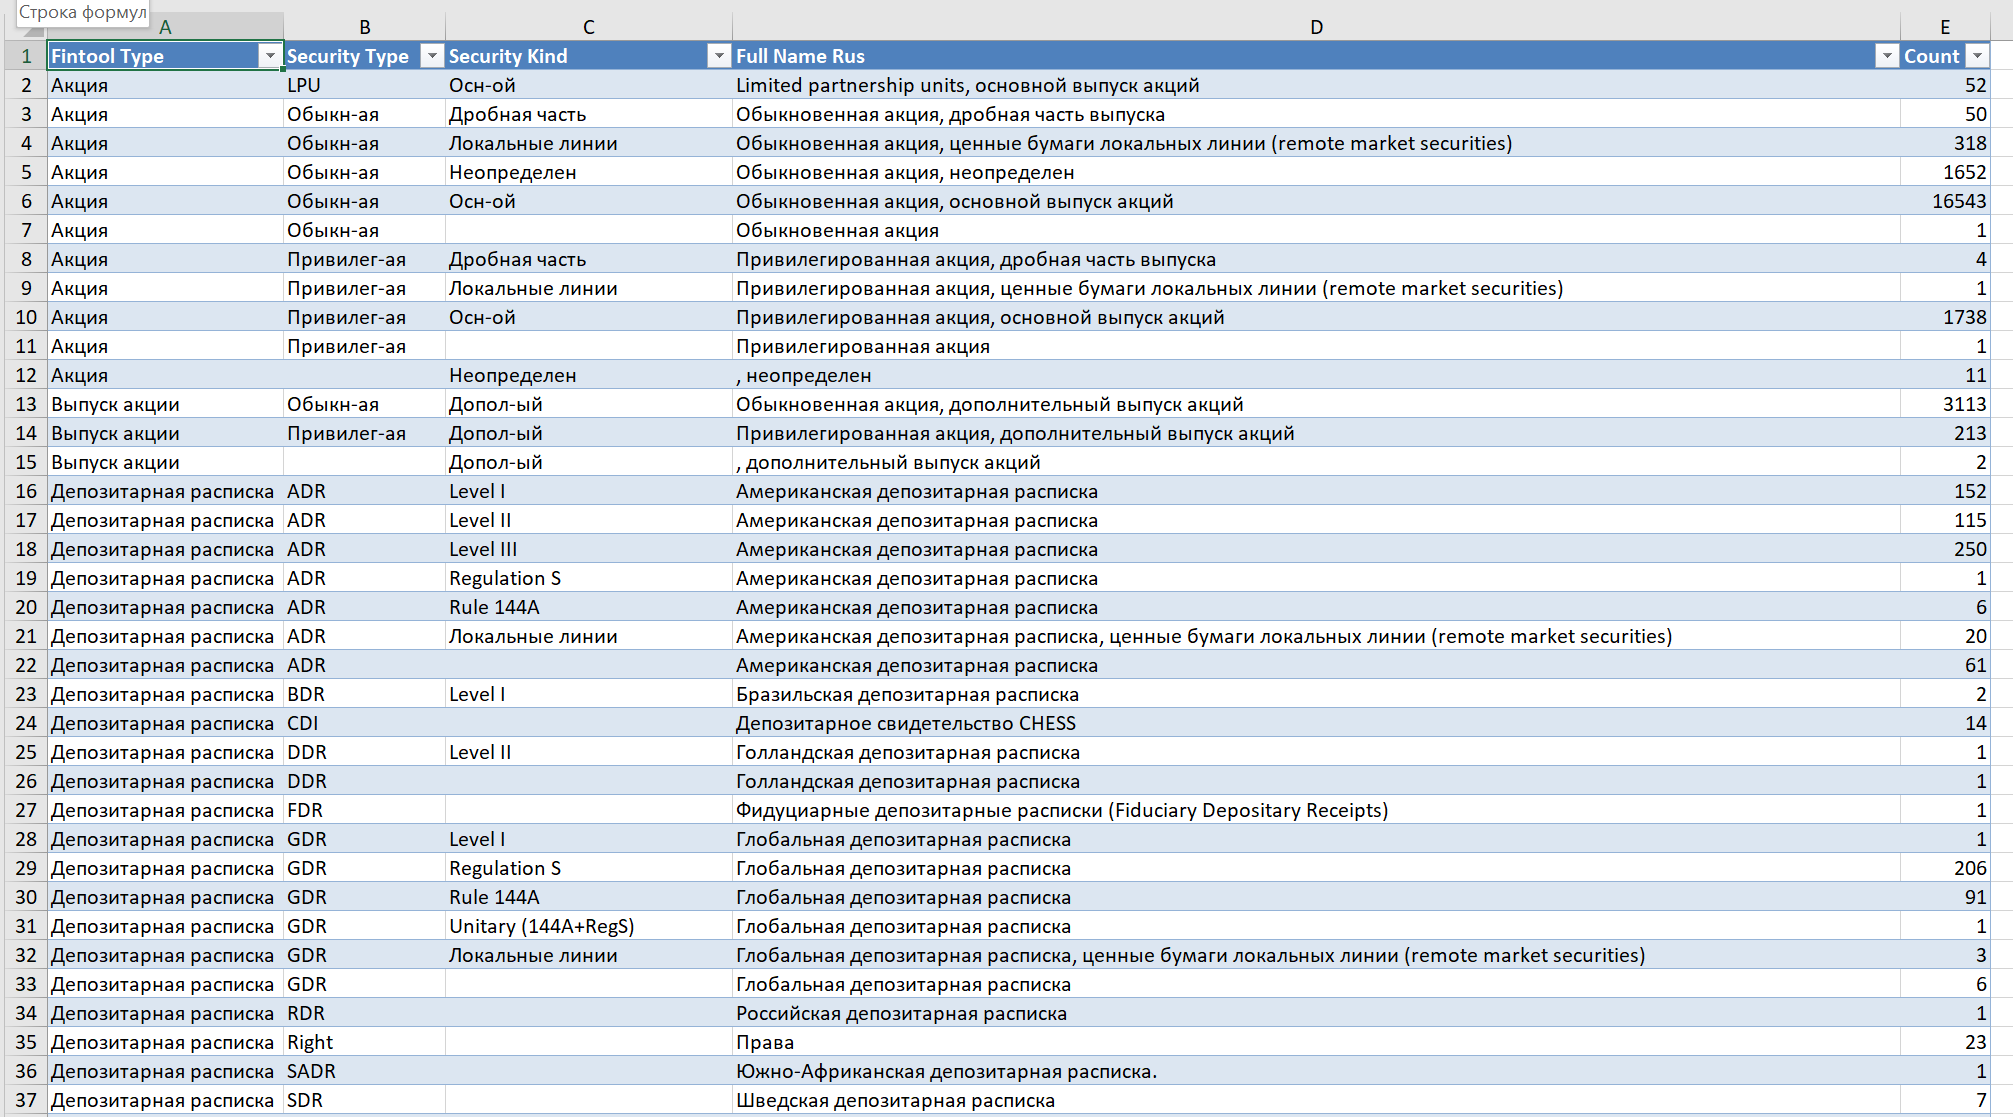This screenshot has height=1117, width=2013.
Task: Select column A header
Action: pos(165,27)
